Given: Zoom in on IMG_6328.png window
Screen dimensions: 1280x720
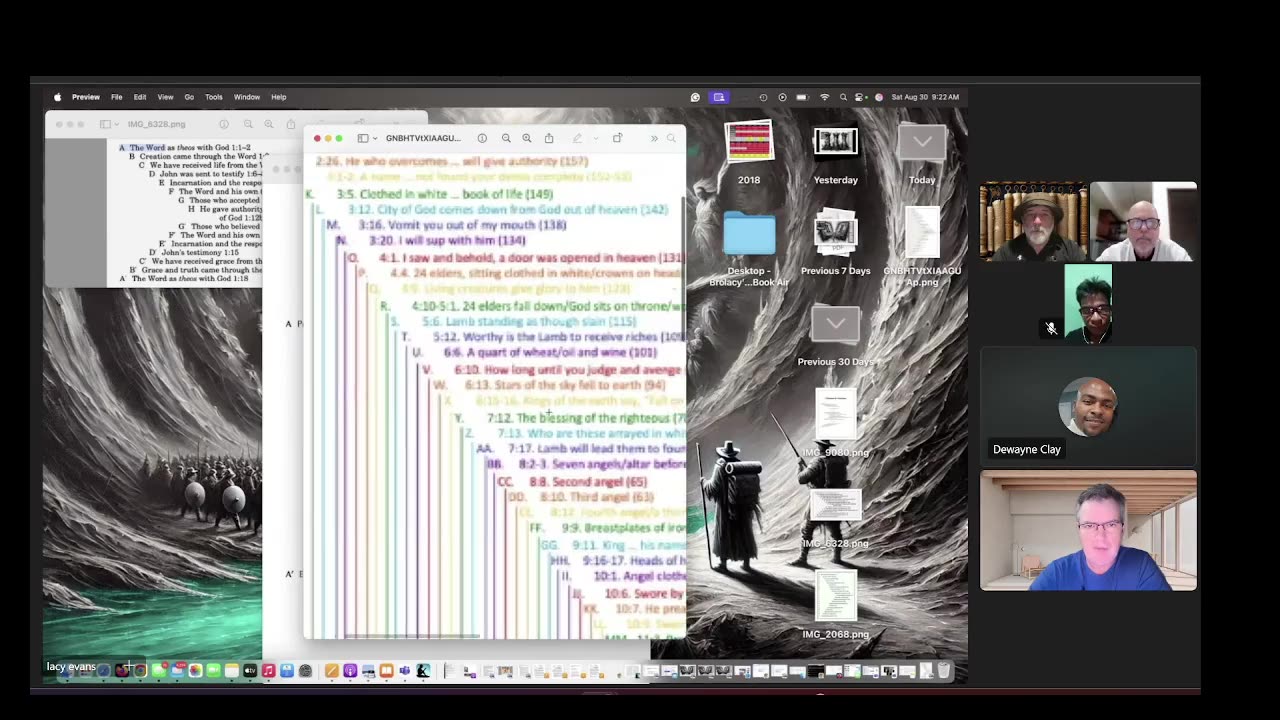Looking at the screenshot, I should click(269, 124).
